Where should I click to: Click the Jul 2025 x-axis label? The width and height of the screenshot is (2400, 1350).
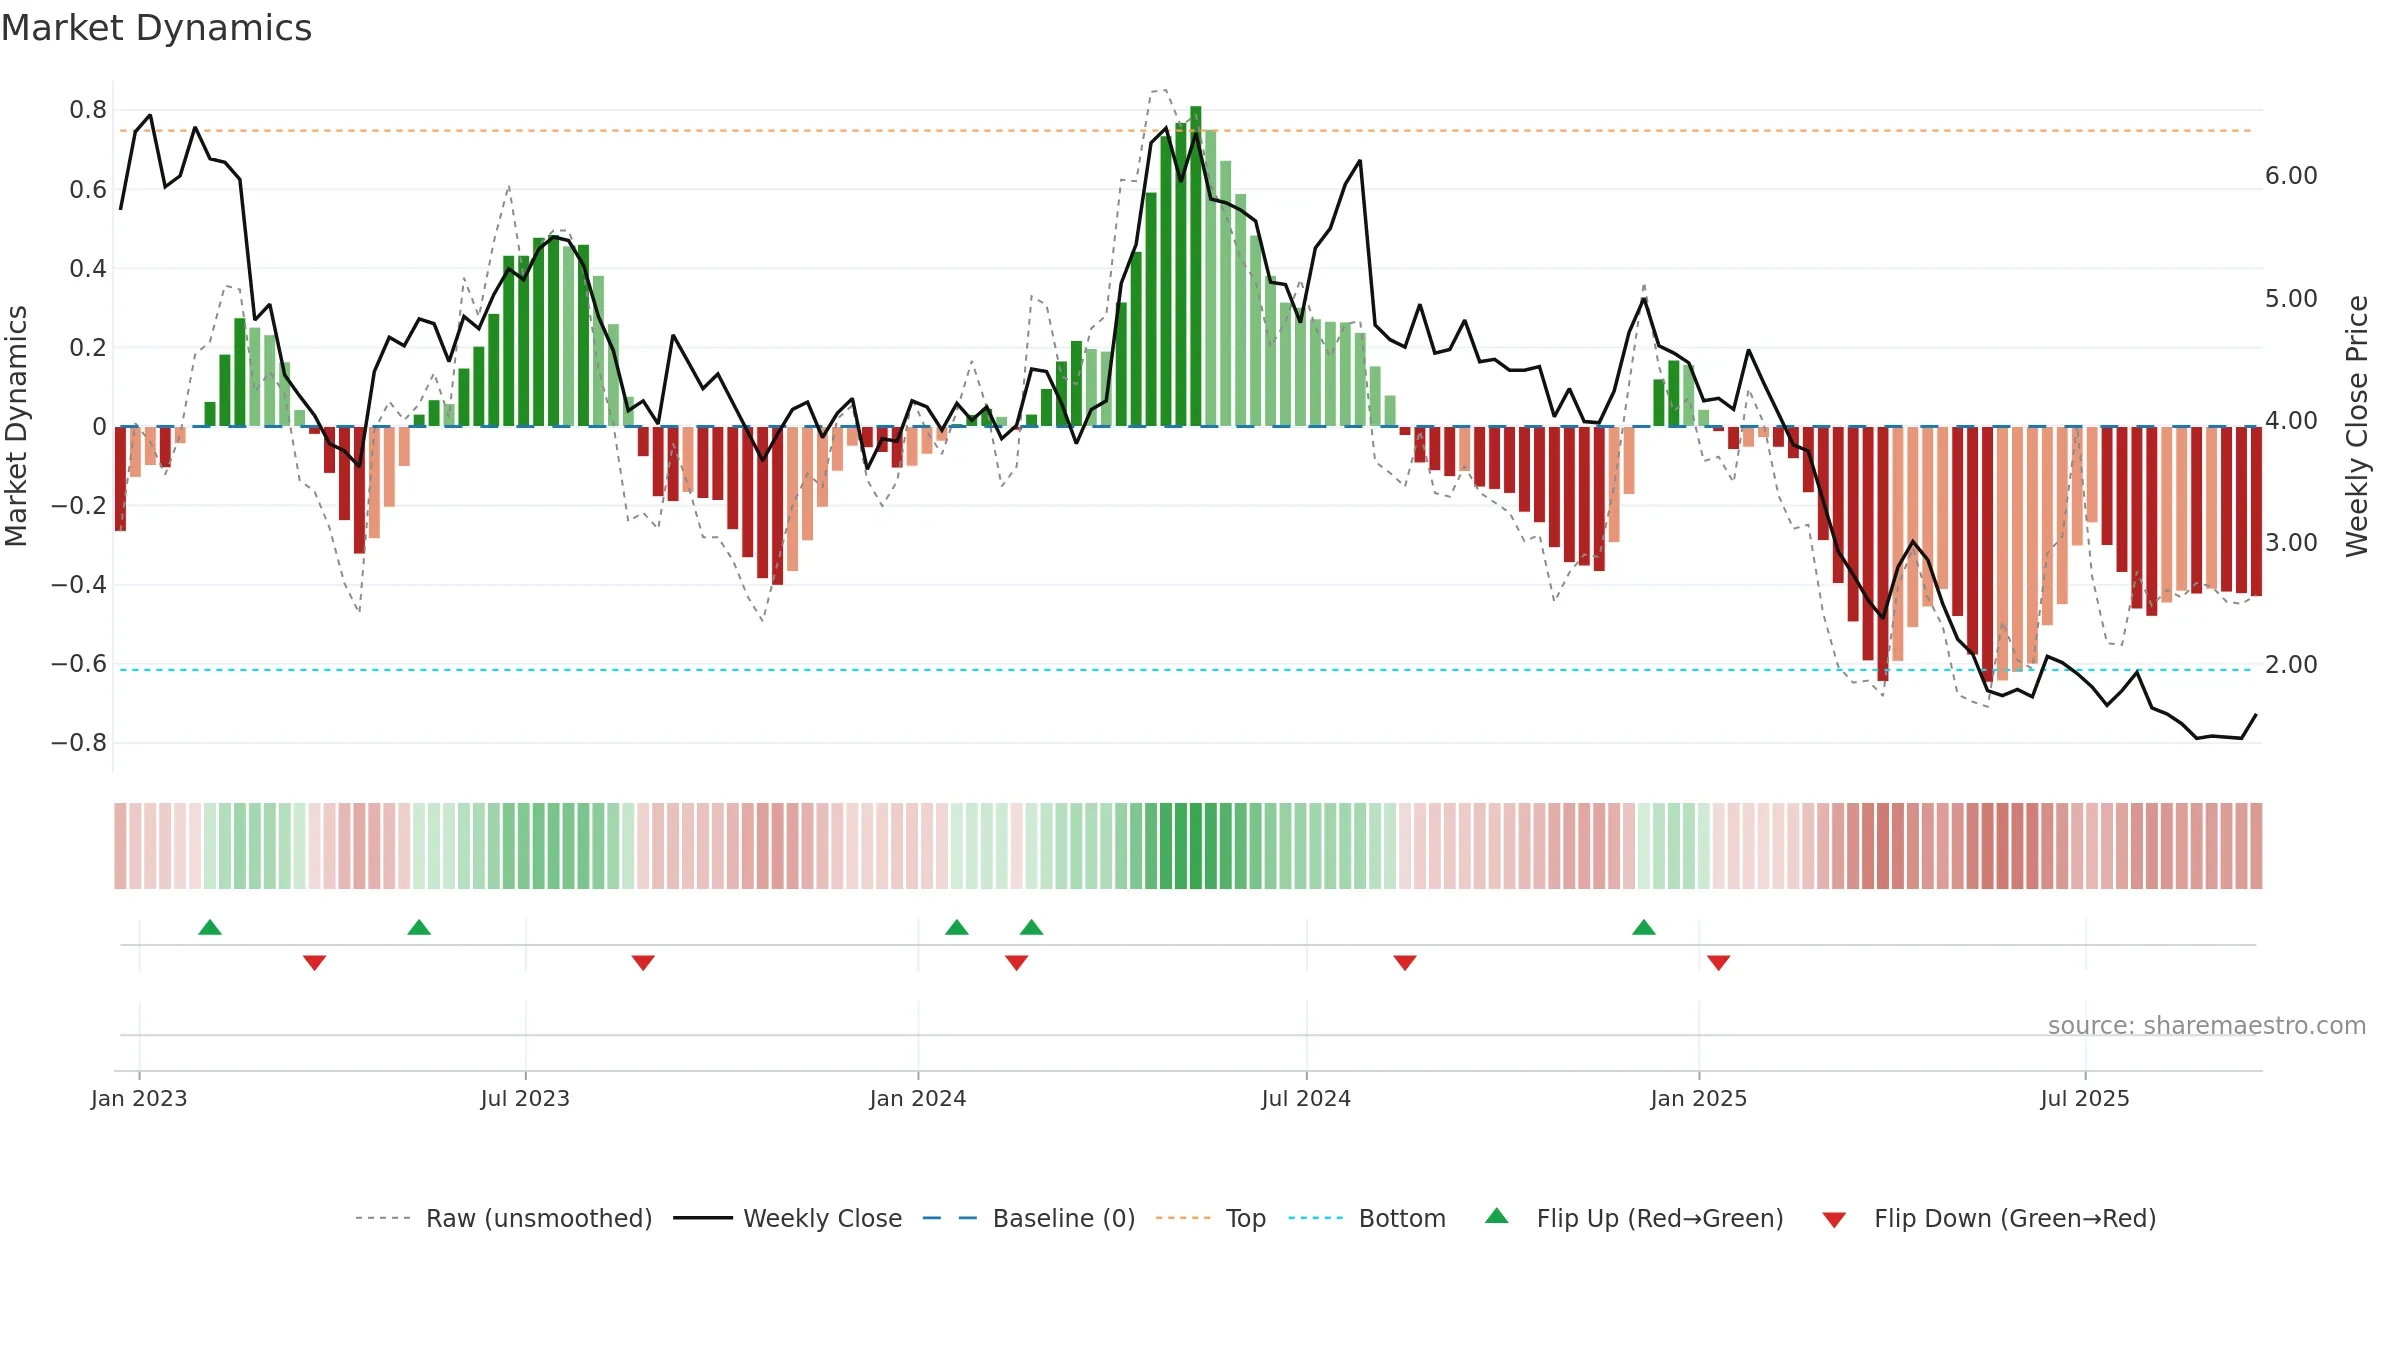[2085, 1099]
